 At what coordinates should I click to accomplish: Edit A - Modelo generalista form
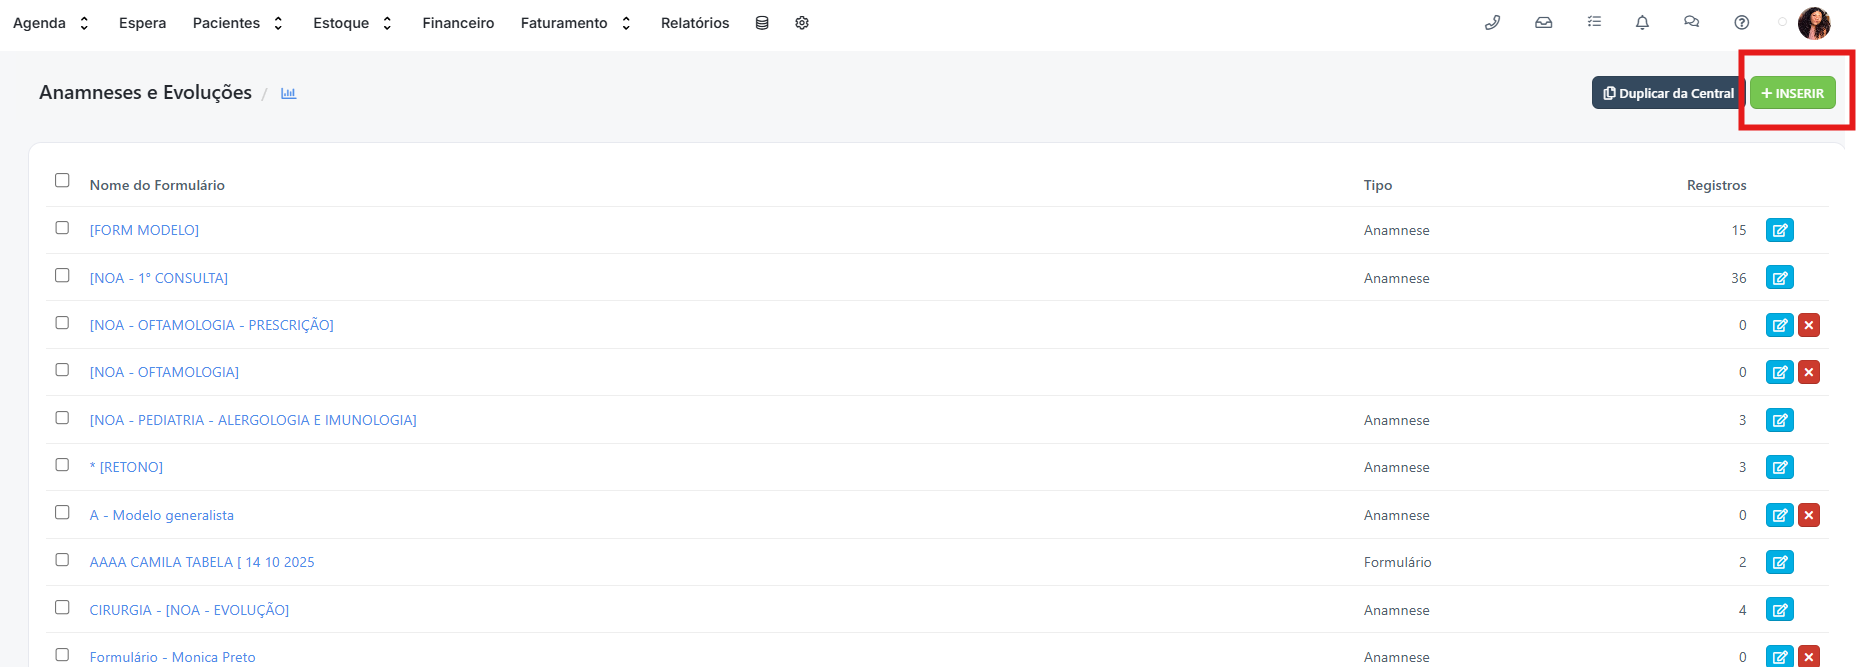(x=1780, y=515)
